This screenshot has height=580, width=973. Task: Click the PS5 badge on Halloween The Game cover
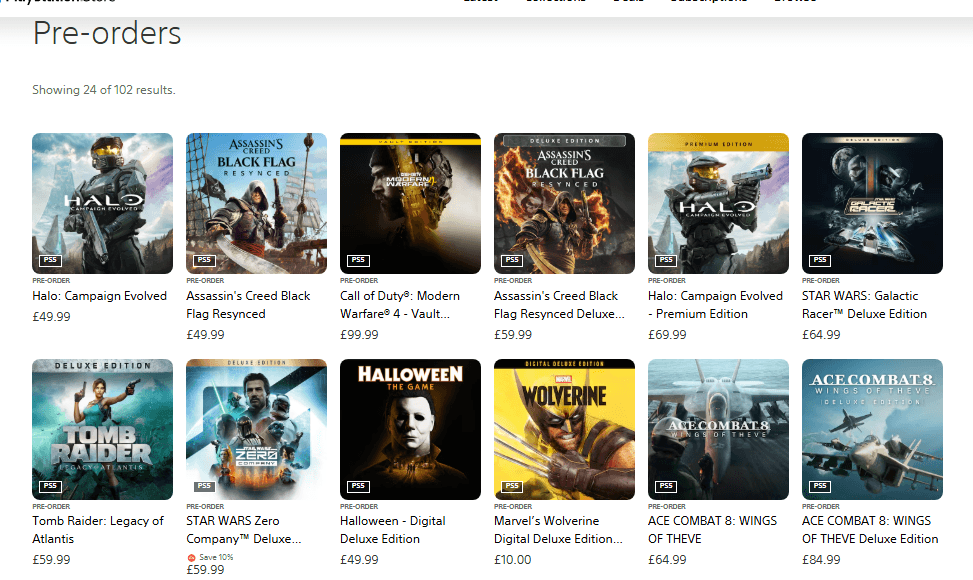tap(358, 486)
